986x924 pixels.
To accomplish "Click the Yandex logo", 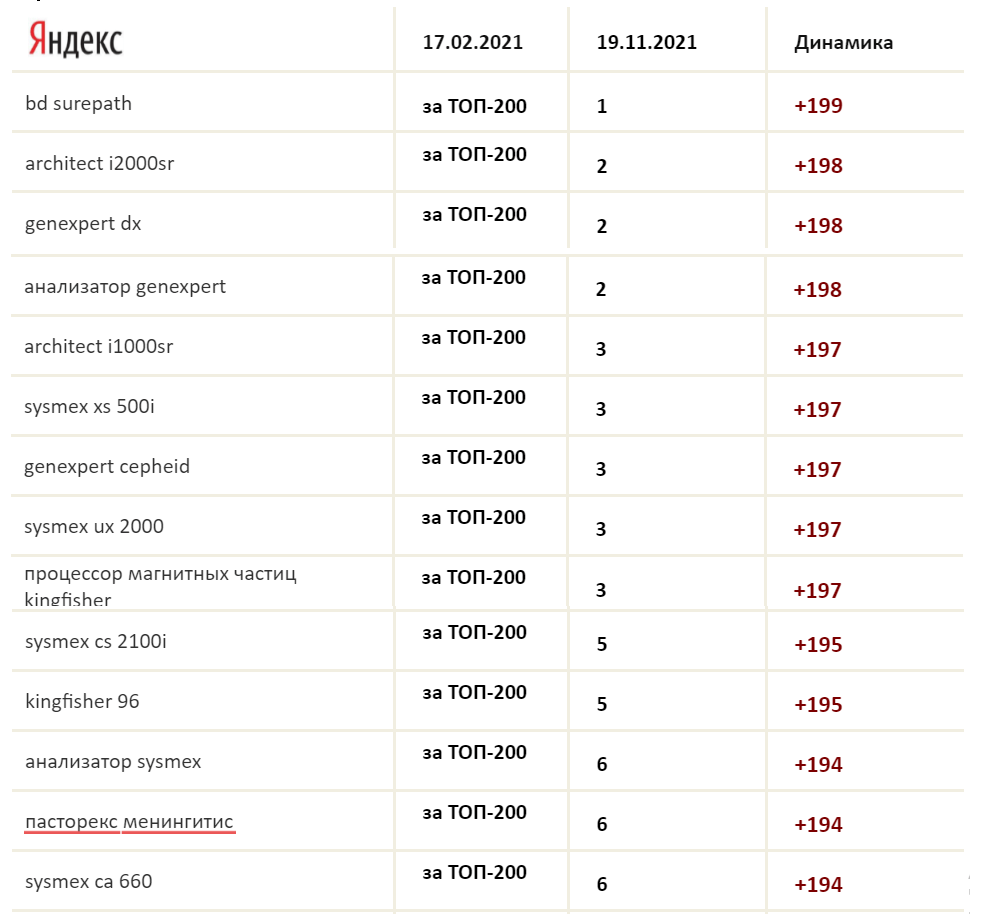I will point(75,40).
